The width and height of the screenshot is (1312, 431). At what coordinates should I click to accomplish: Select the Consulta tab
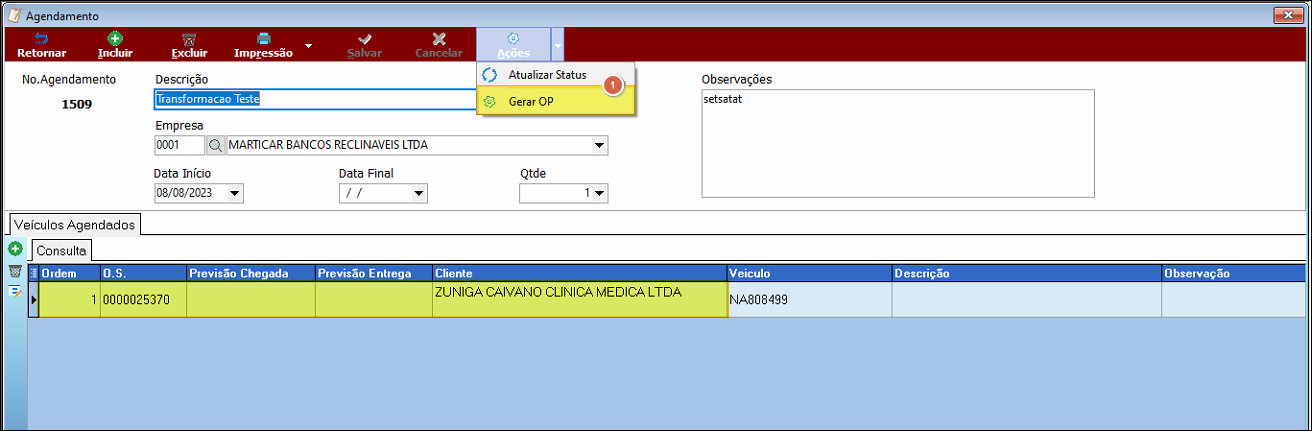(62, 249)
